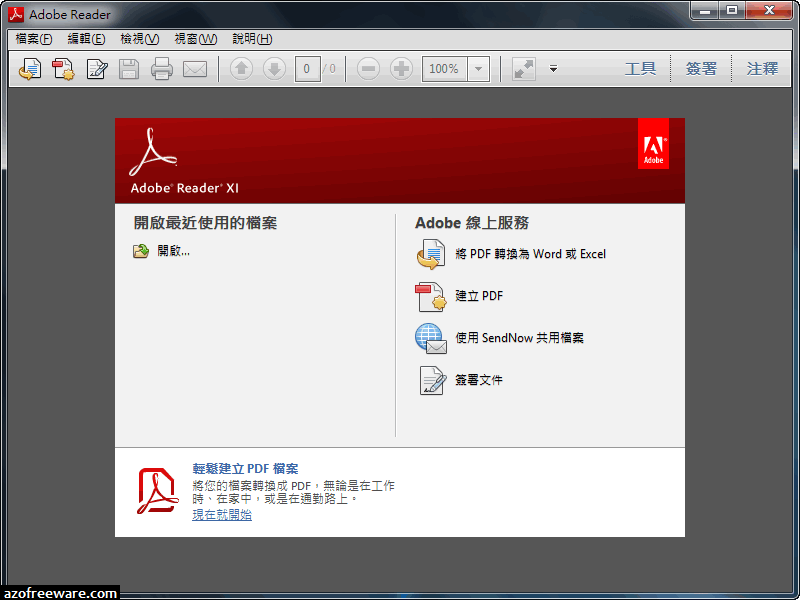Open the 工具 pane
Screen dimensions: 800x600
(640, 69)
